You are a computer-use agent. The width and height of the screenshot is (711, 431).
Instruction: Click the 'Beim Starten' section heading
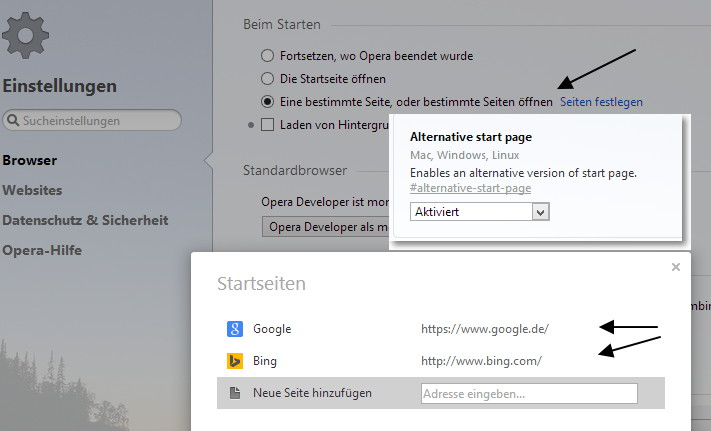[x=282, y=24]
